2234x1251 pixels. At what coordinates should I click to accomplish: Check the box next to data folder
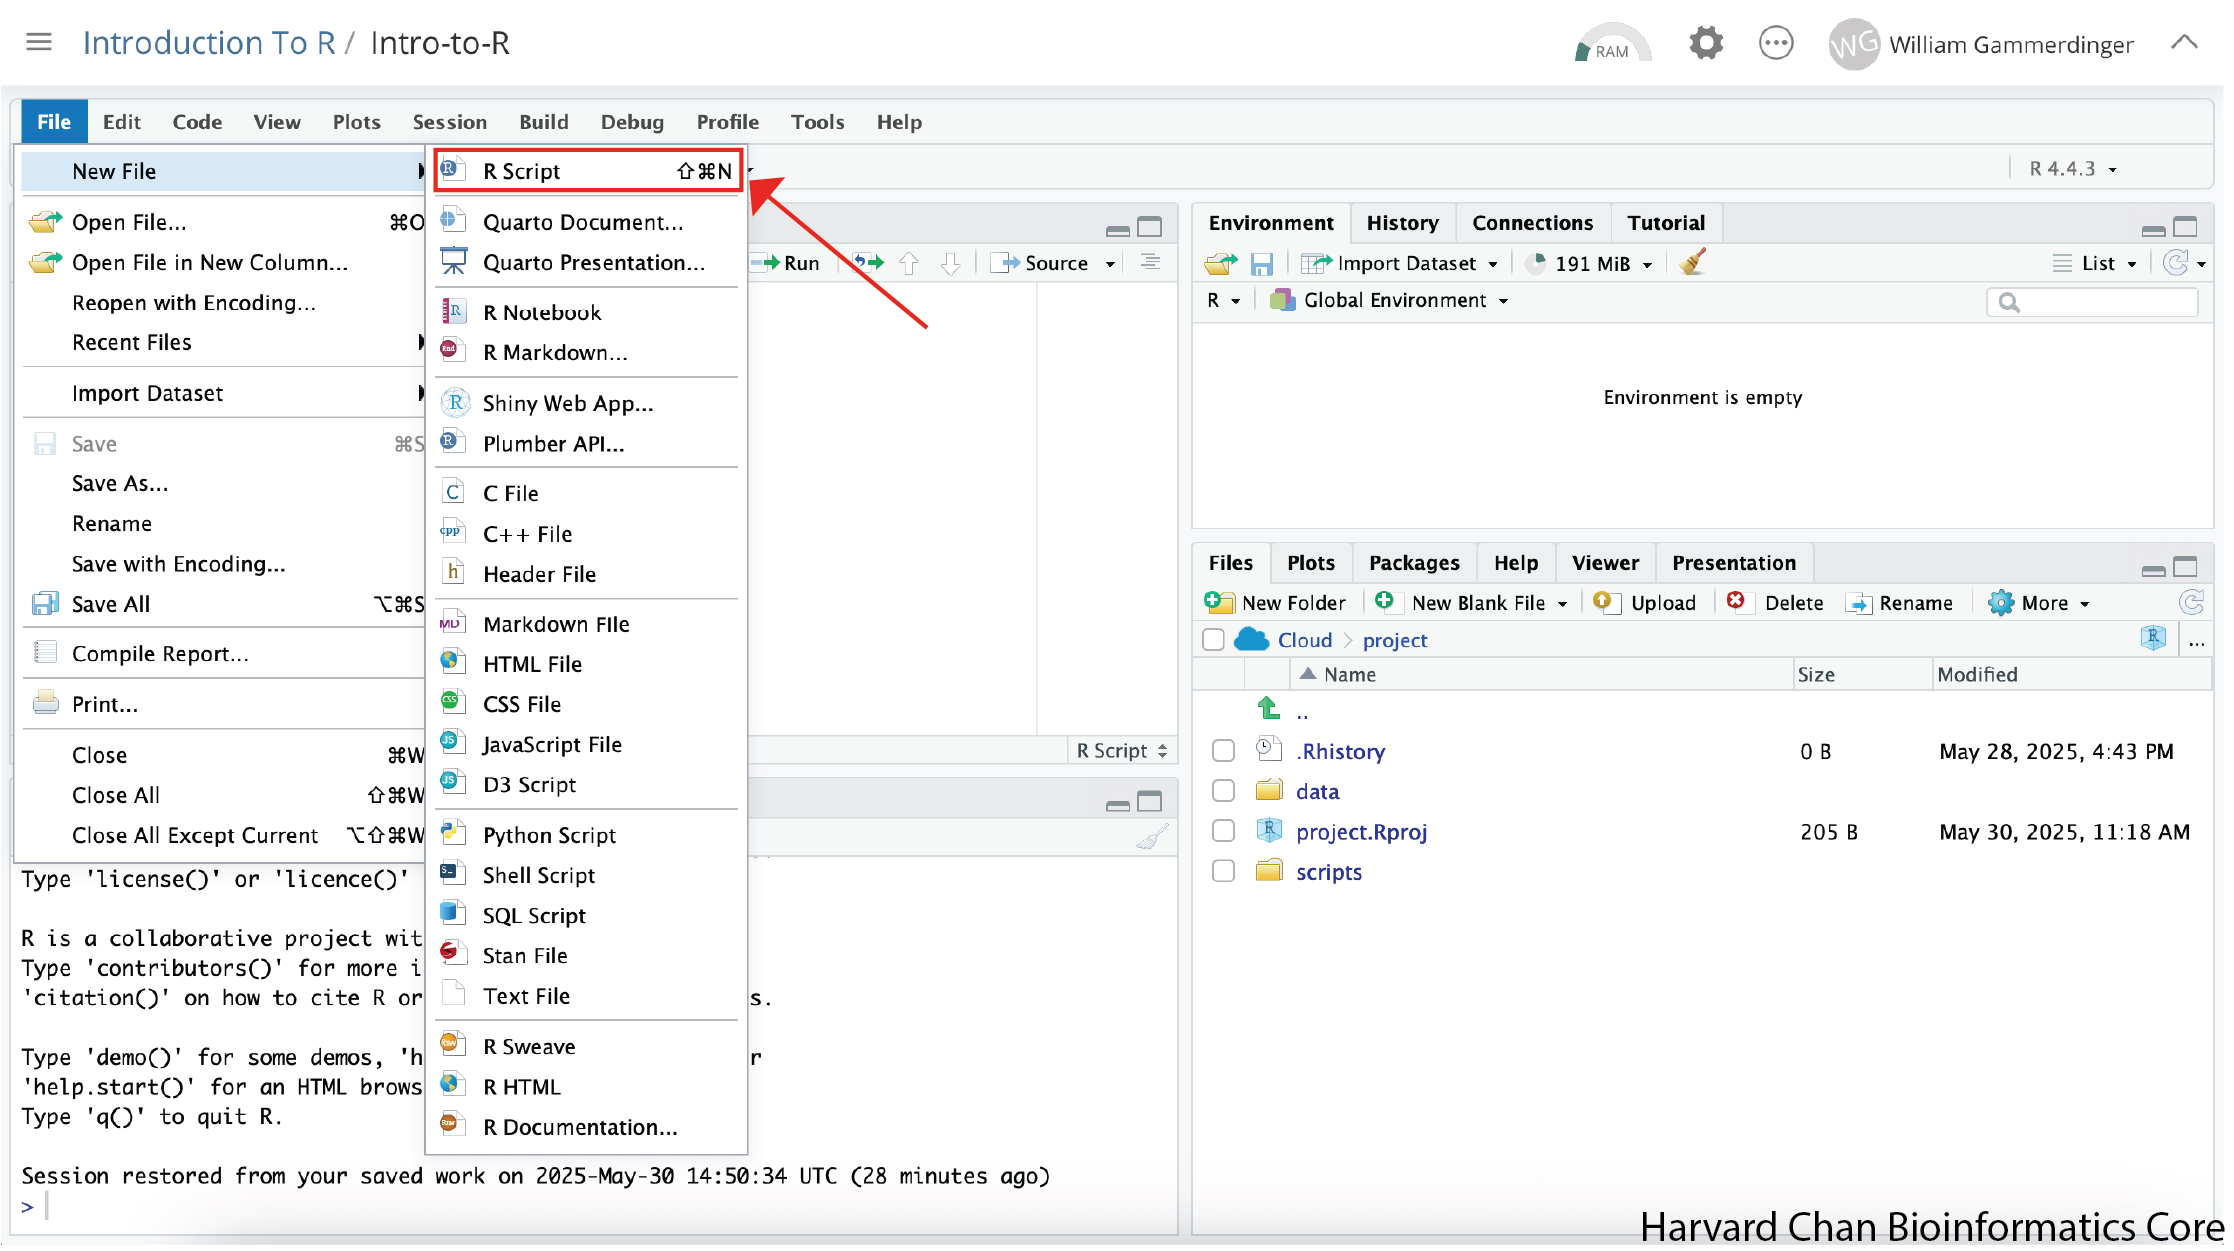[x=1223, y=791]
